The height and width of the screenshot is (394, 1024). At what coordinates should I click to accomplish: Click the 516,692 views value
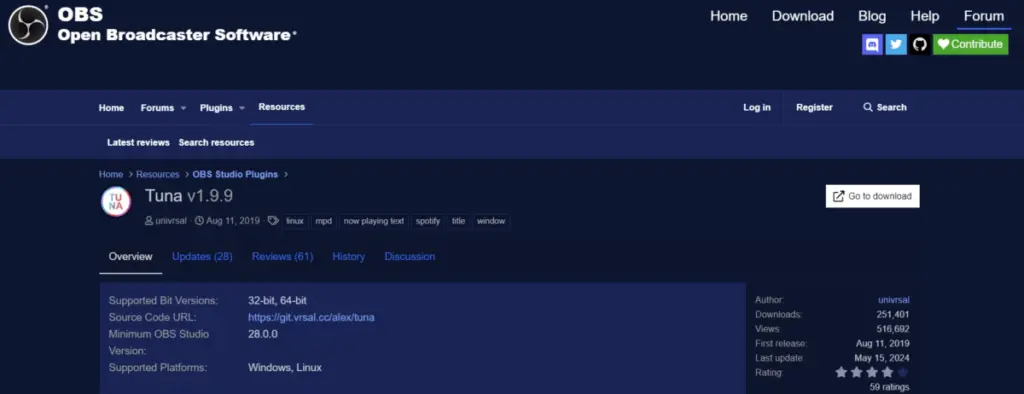(893, 329)
